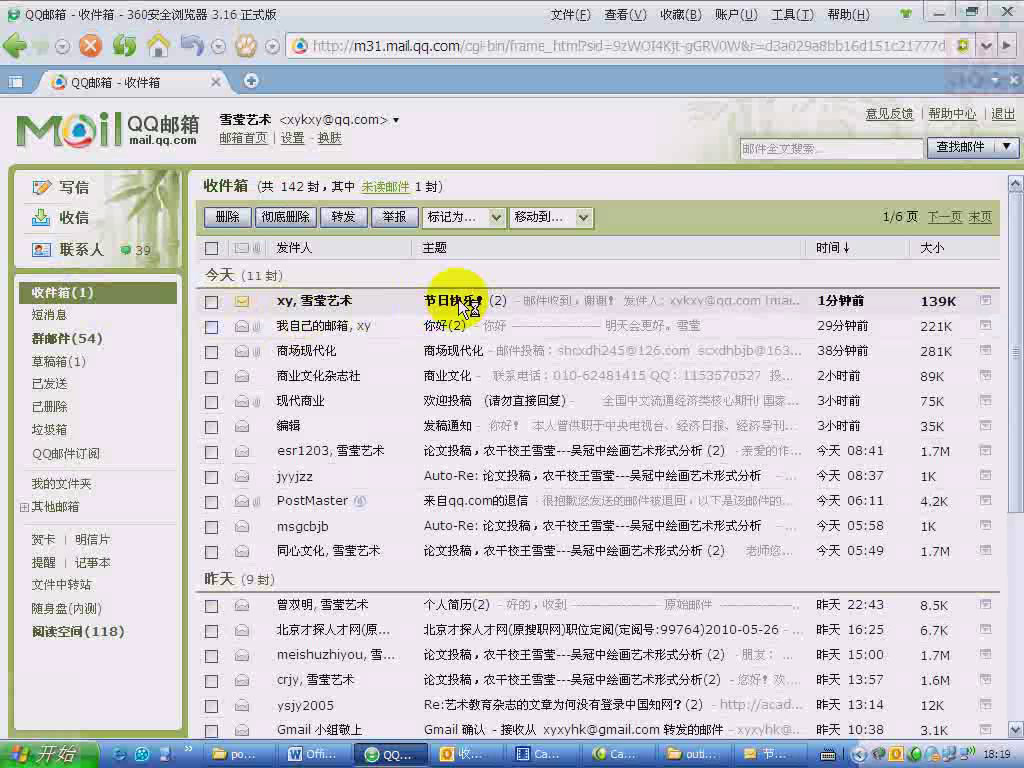The width and height of the screenshot is (1024, 768).
Task: Open the back button history dropdown
Action: (62, 46)
